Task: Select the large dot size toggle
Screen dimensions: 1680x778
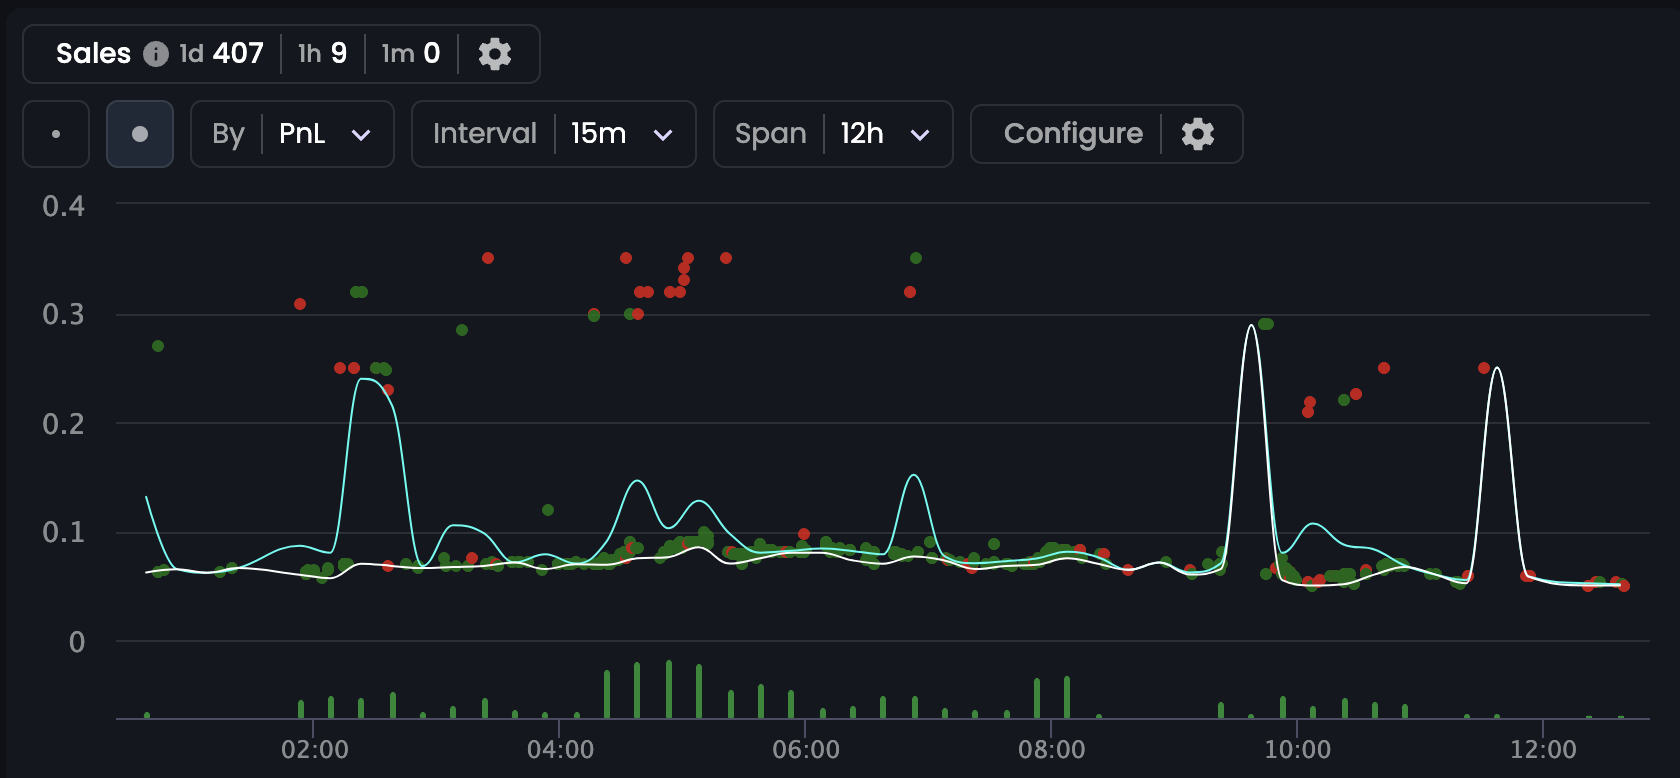Action: pos(140,134)
